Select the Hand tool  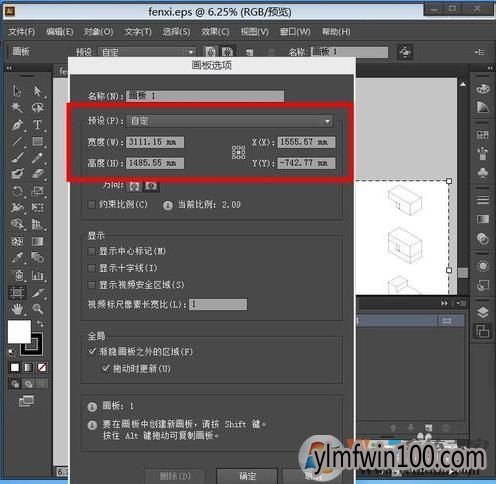(x=17, y=309)
